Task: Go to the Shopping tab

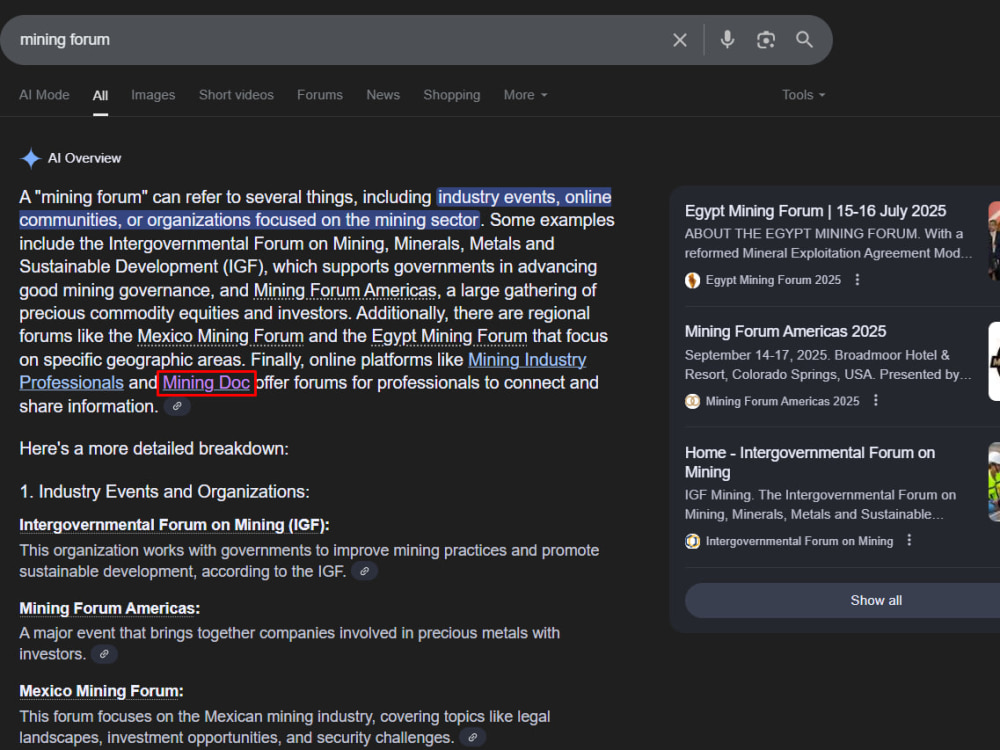Action: (x=452, y=95)
